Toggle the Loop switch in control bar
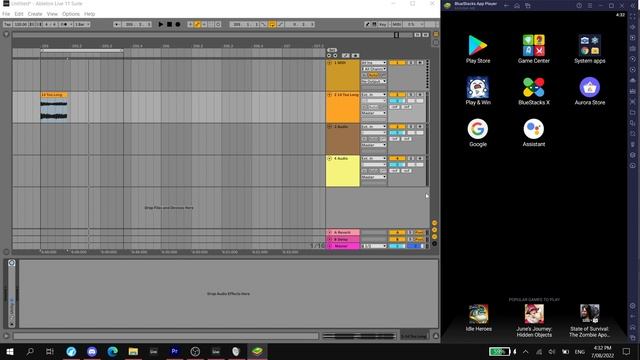The image size is (640, 360). click(x=272, y=24)
